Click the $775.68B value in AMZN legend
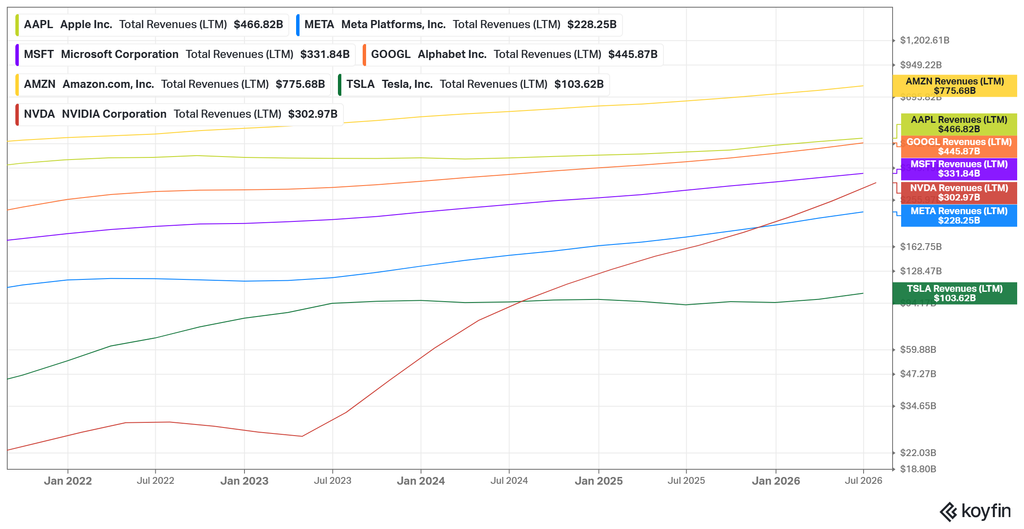Screen dimensions: 1024x529 [300, 84]
